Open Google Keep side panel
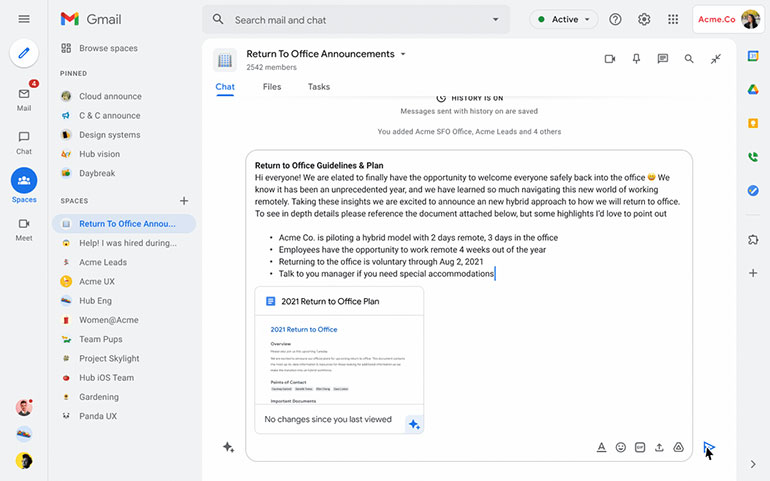The height and width of the screenshot is (481, 770). click(753, 123)
